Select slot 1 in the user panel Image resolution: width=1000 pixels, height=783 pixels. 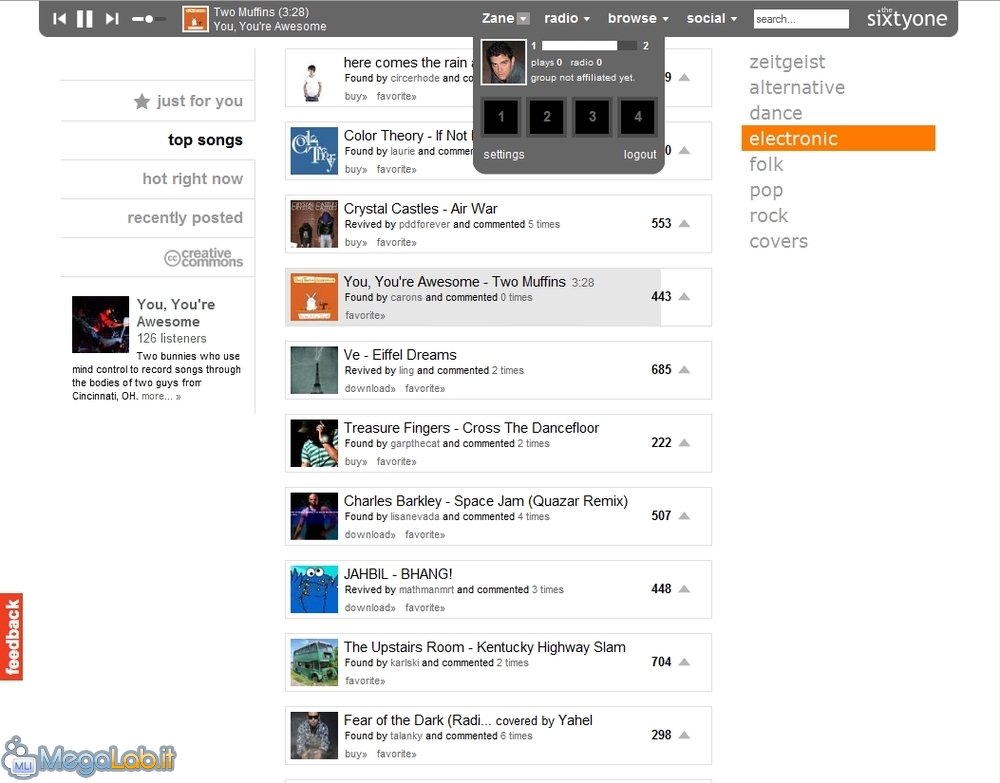tap(501, 117)
